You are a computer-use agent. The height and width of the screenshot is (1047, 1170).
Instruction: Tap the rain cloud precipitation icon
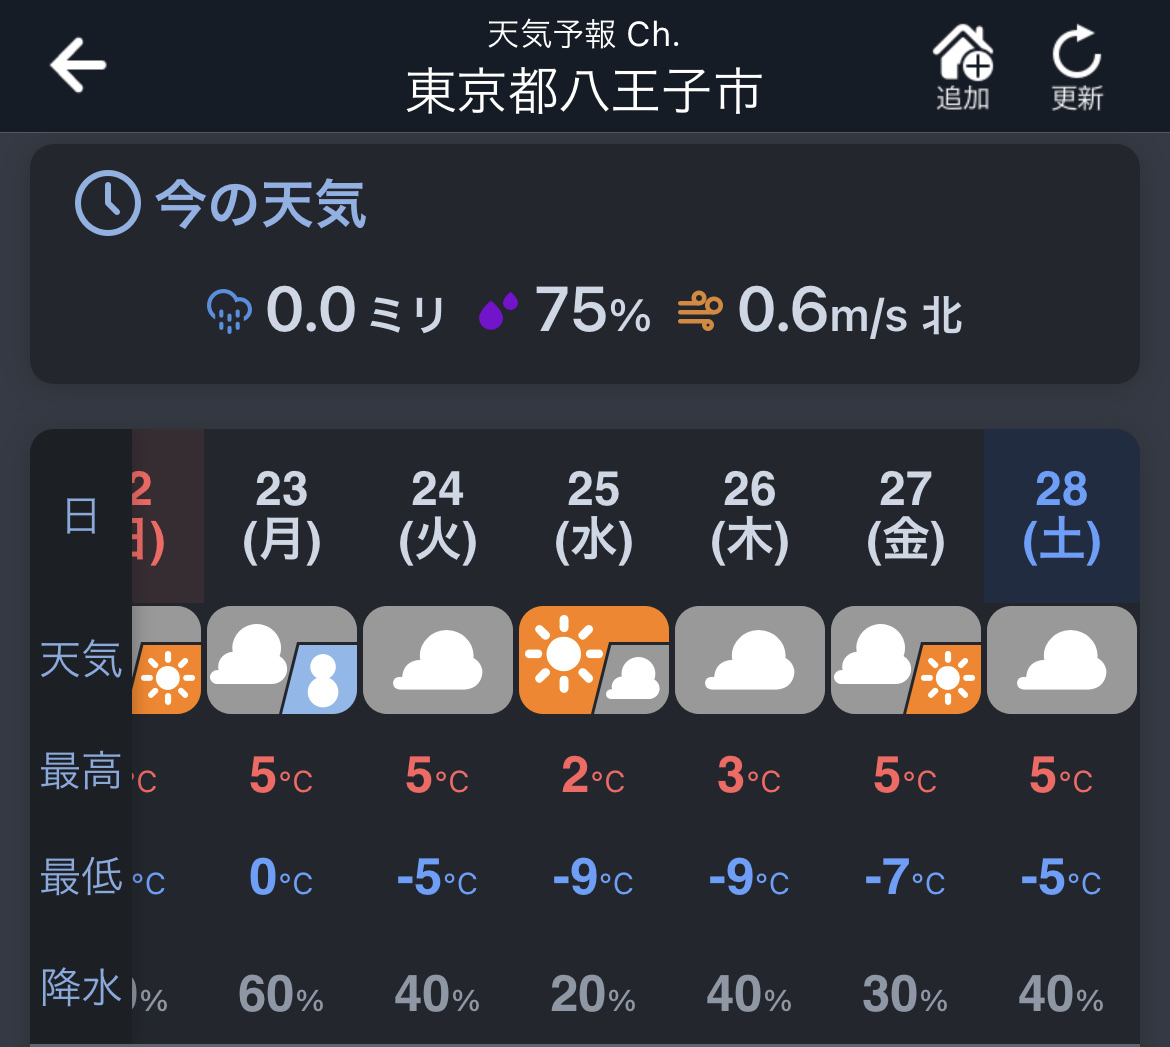tap(229, 311)
